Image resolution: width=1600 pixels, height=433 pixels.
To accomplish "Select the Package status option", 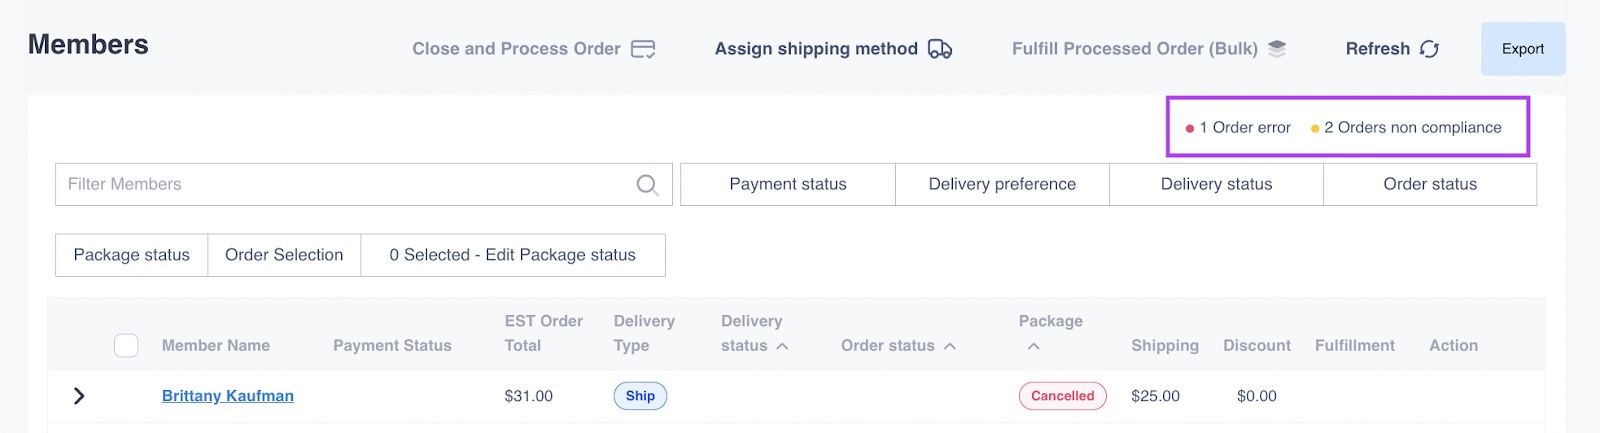I will point(131,255).
